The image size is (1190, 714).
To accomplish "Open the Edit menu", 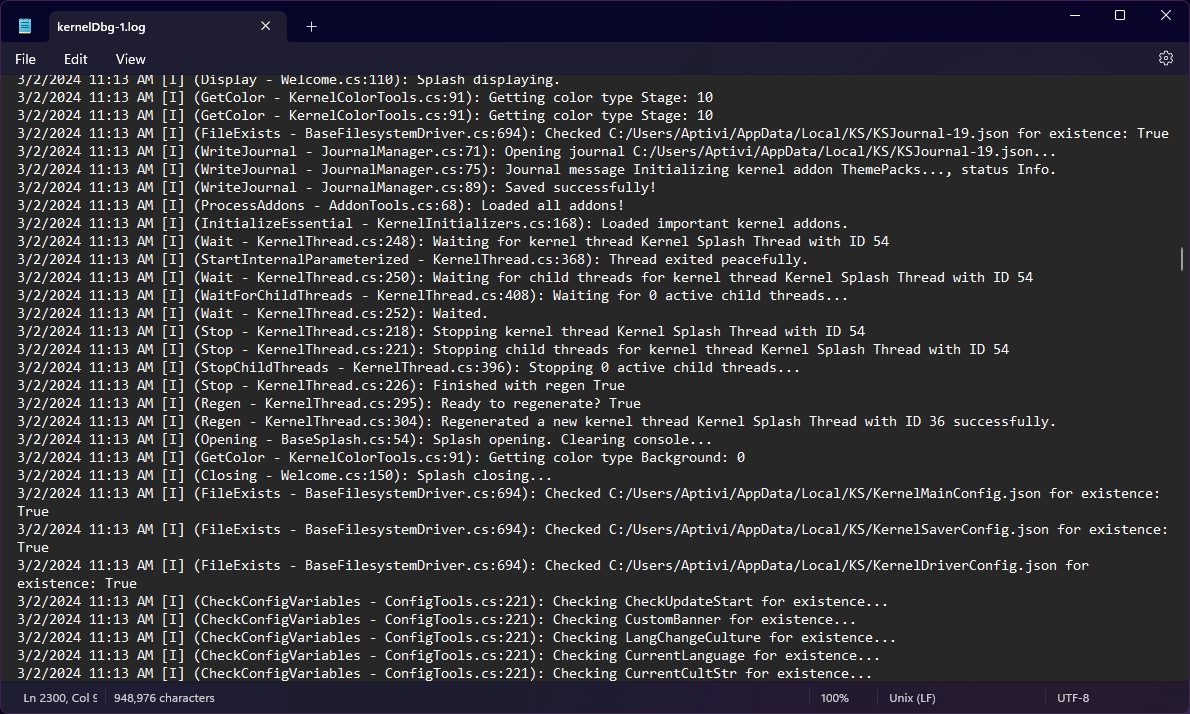I will coord(76,59).
